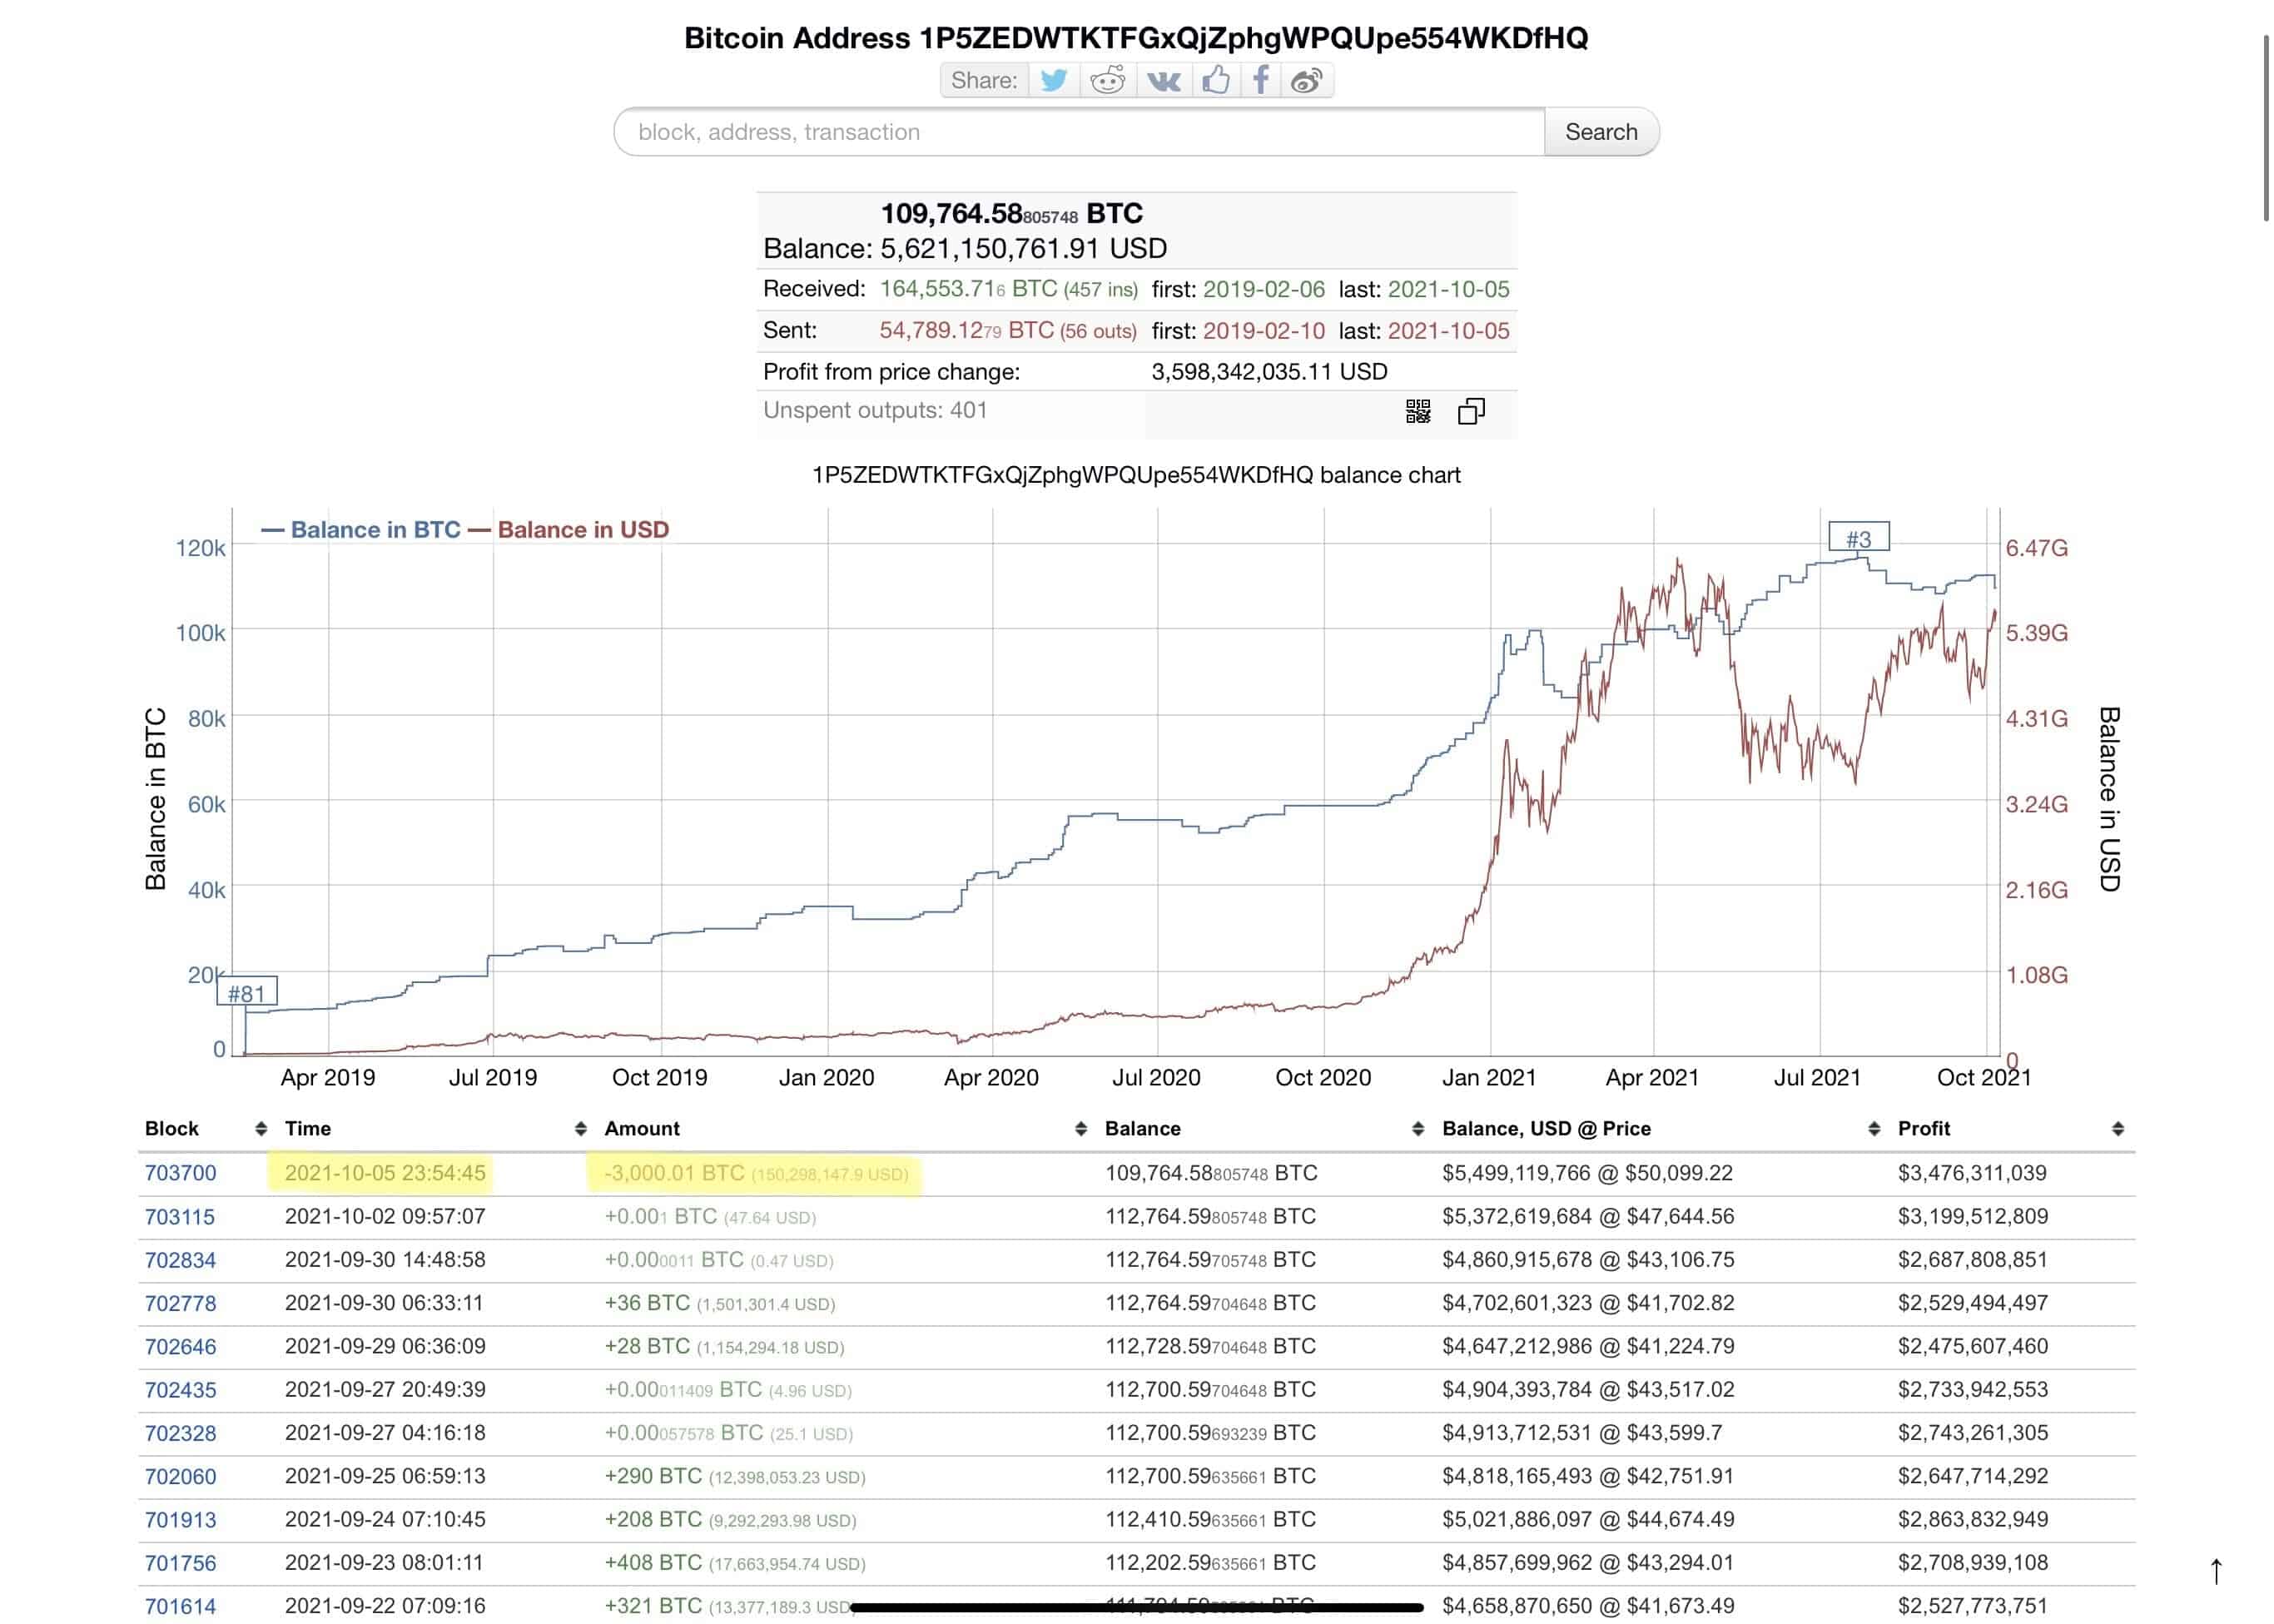Open block 703700 link
2274x1624 pixels.
pos(180,1173)
